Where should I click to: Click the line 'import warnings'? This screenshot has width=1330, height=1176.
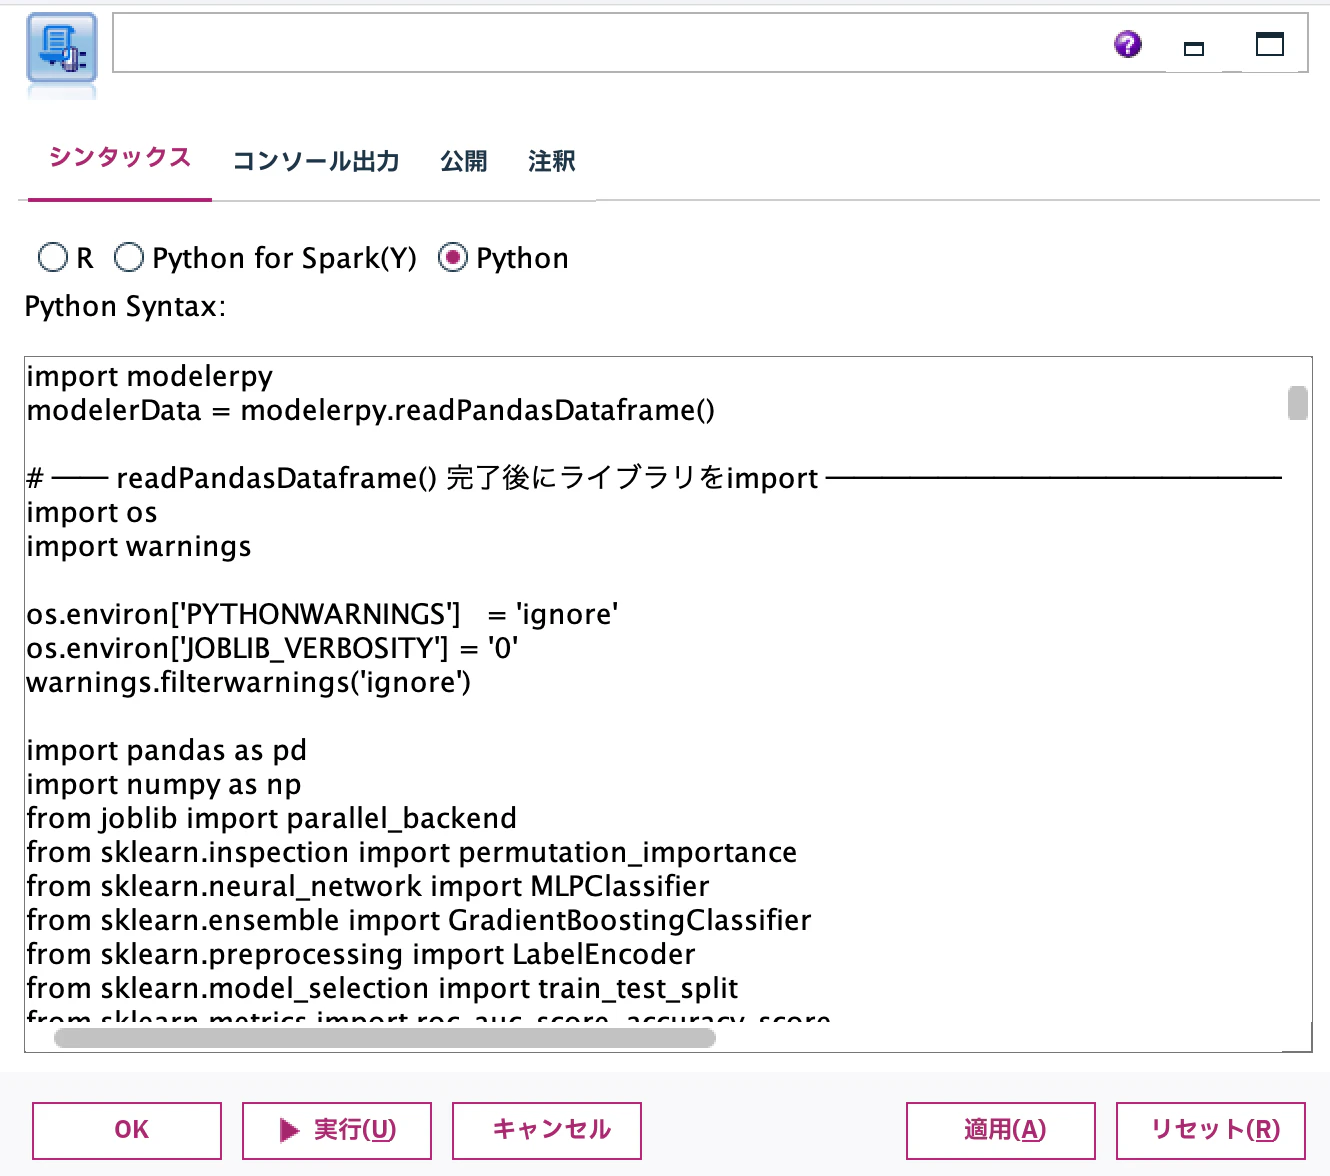click(x=139, y=546)
